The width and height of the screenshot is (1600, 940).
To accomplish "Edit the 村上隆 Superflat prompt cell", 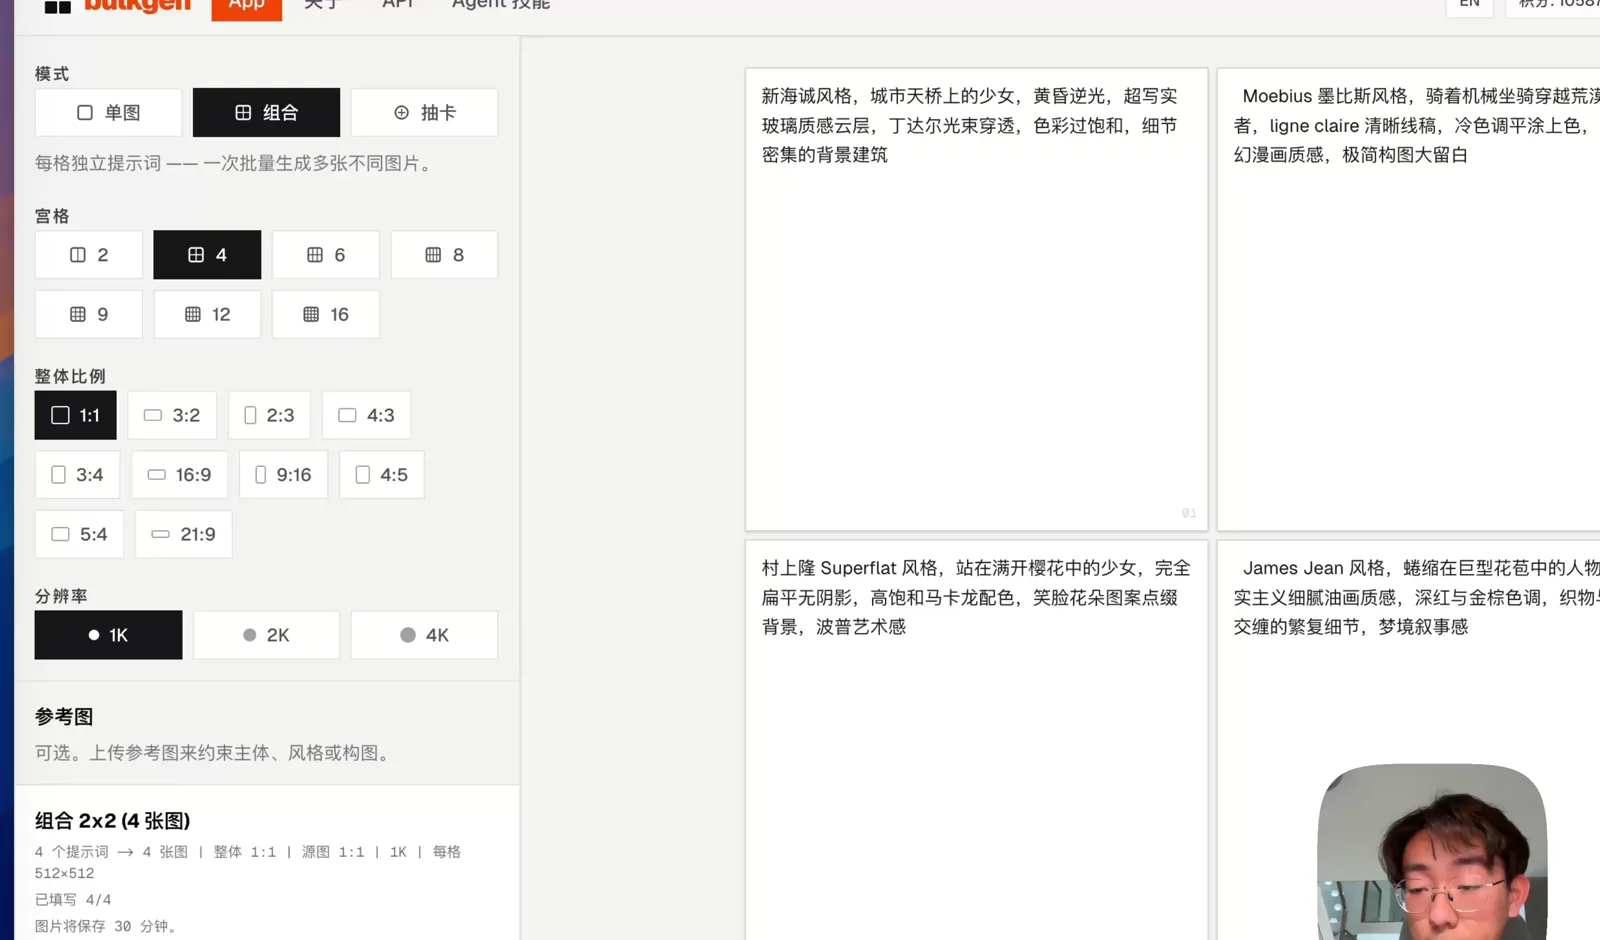I will click(x=977, y=740).
